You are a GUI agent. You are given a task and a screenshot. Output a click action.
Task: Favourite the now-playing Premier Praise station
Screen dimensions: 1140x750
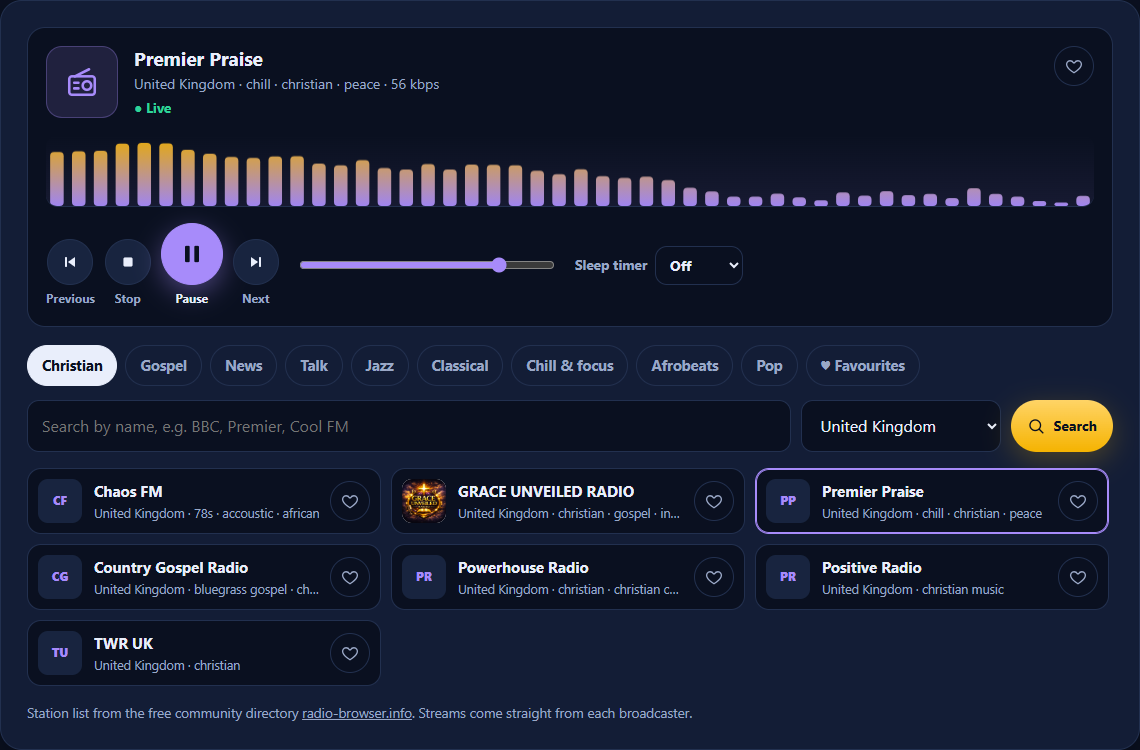[x=1074, y=66]
